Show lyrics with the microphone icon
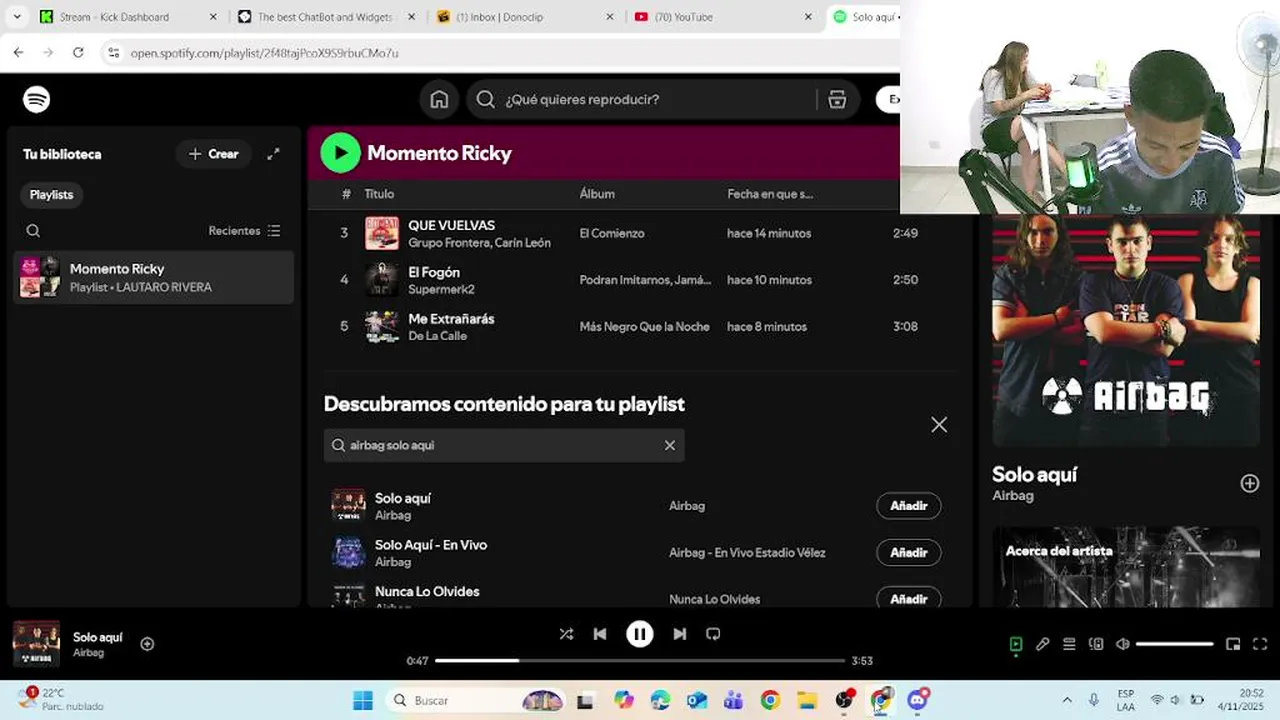1280x720 pixels. click(1043, 644)
